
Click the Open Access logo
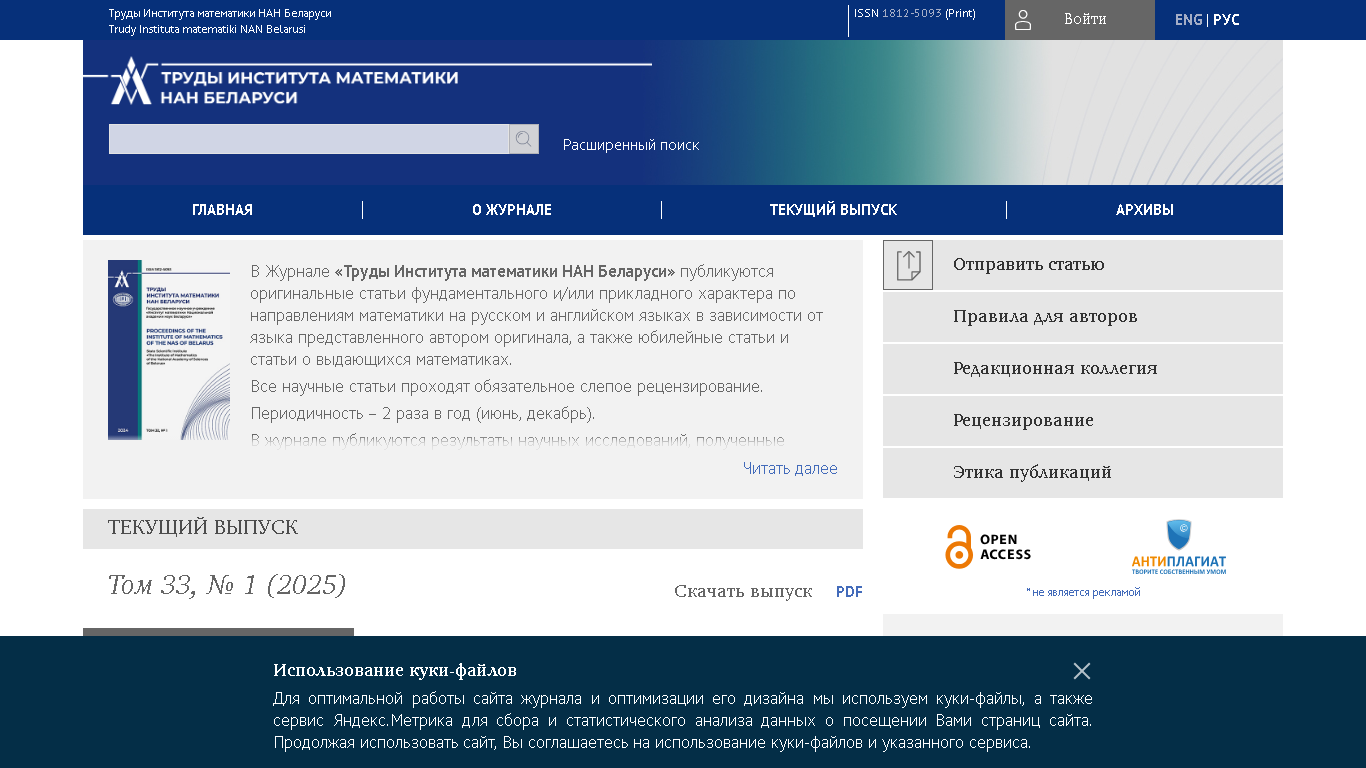[x=988, y=547]
